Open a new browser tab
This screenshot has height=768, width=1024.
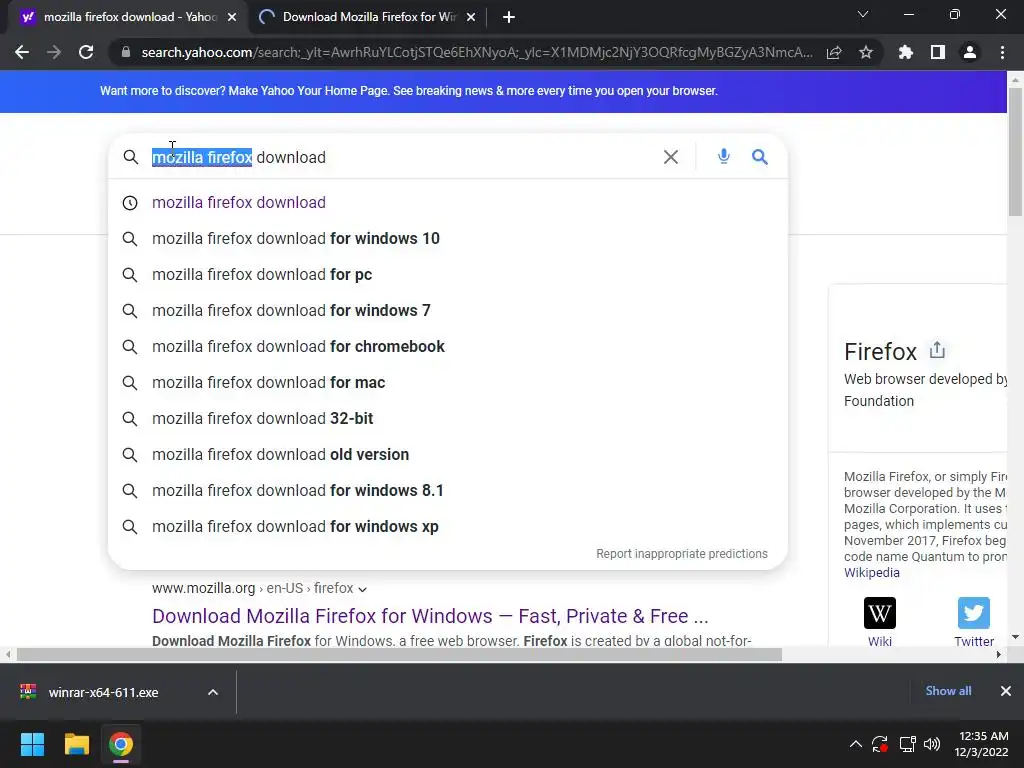tap(509, 18)
